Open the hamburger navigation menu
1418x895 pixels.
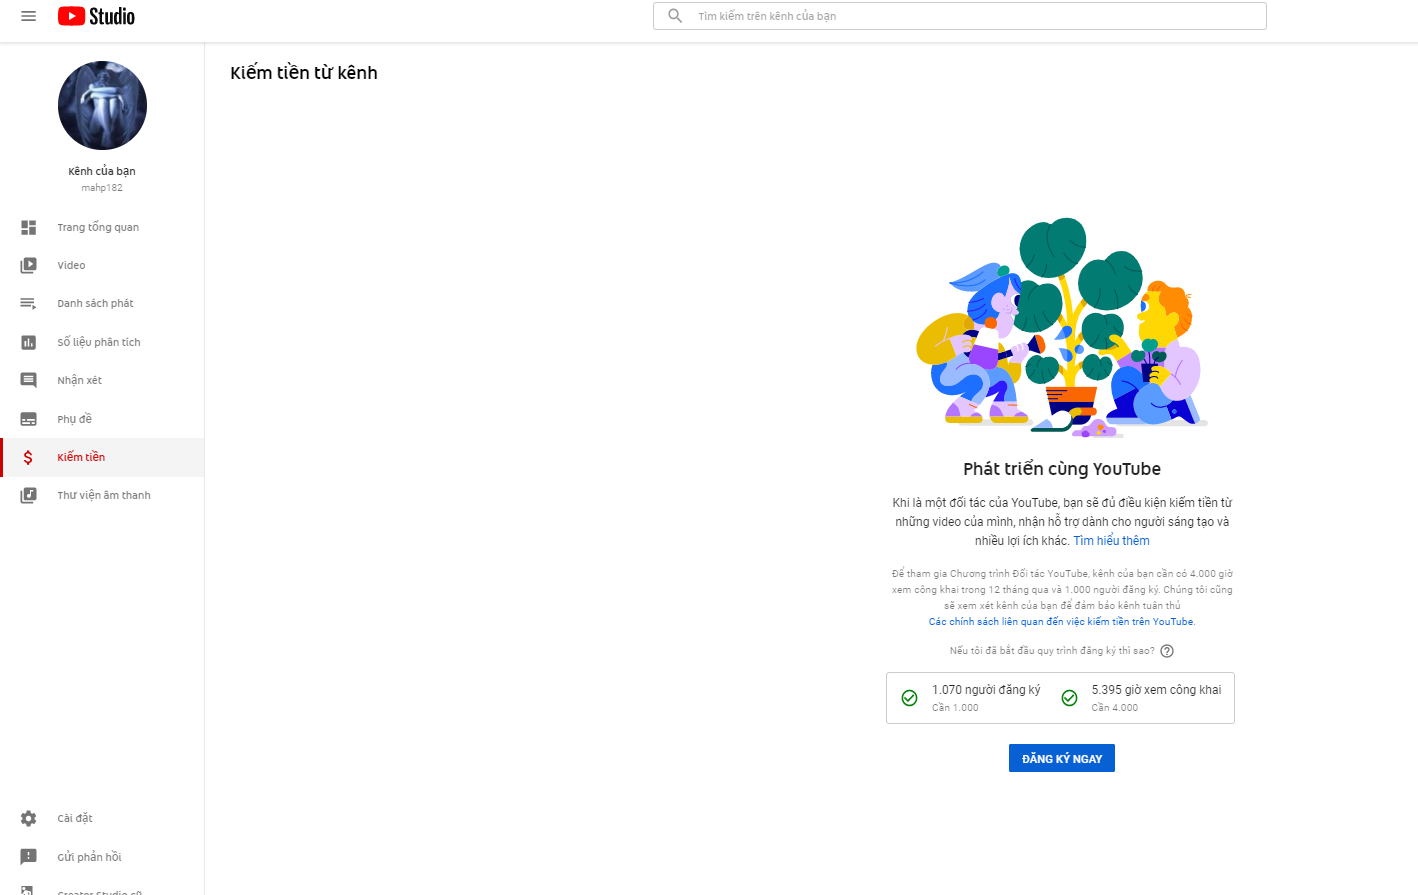coord(28,16)
